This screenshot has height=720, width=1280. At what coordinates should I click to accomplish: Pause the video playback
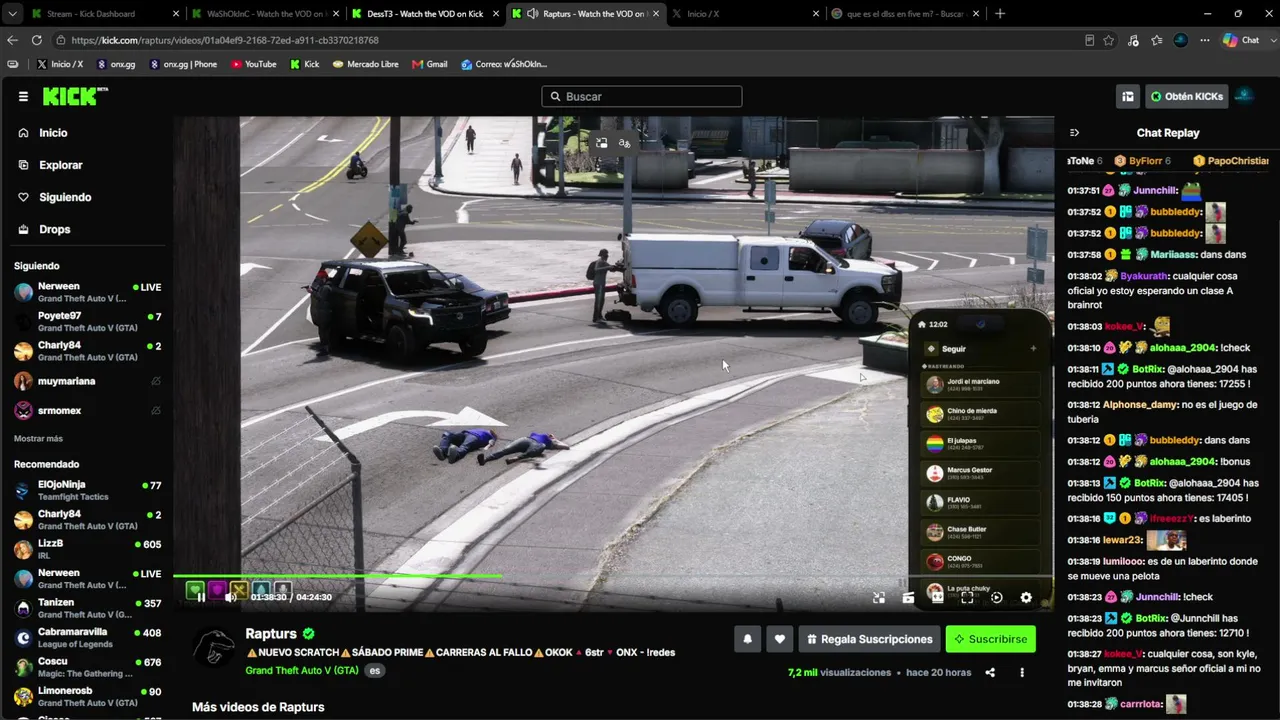[x=201, y=597]
